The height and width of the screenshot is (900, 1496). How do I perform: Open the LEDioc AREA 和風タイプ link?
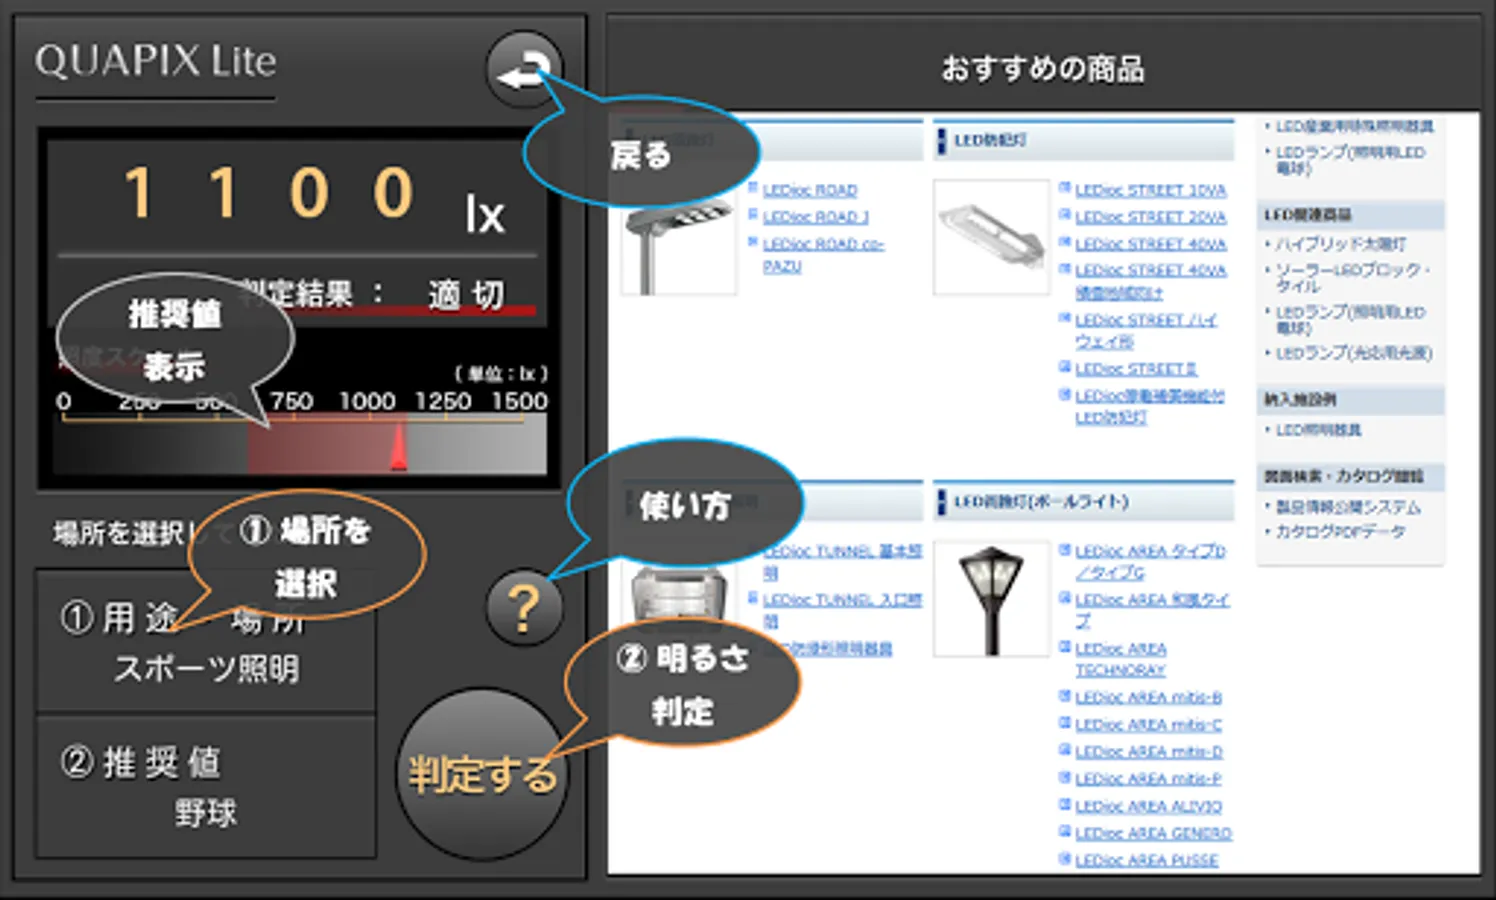click(x=1152, y=610)
